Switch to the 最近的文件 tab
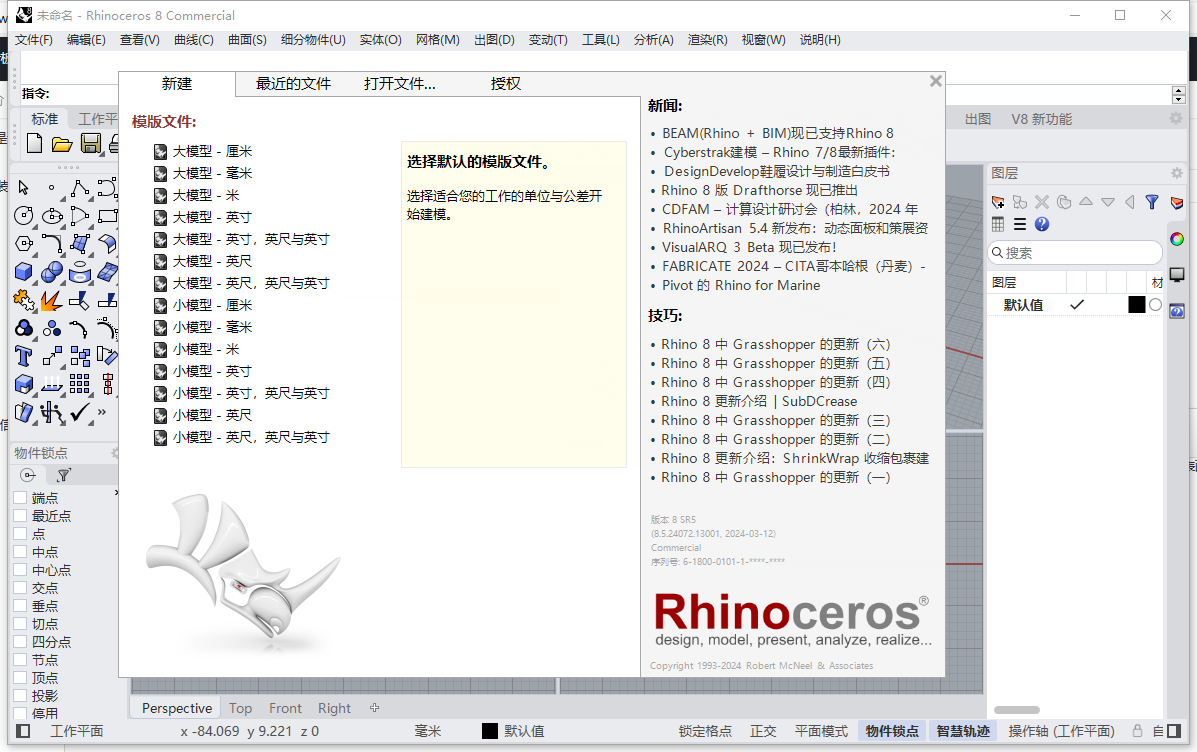 pyautogui.click(x=293, y=84)
